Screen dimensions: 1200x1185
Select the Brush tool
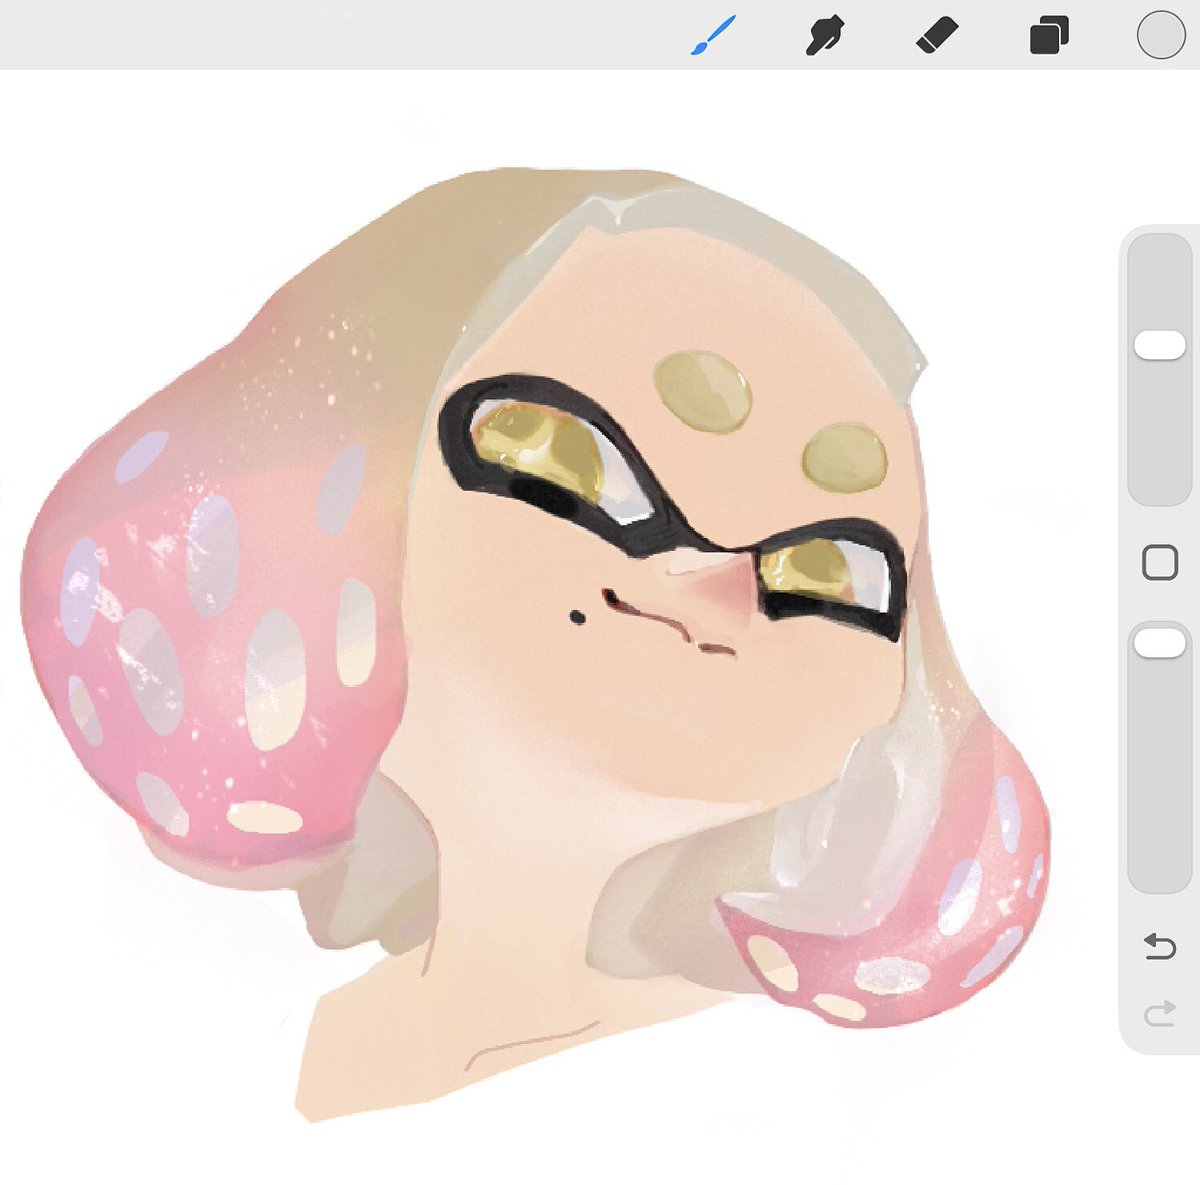pos(713,36)
